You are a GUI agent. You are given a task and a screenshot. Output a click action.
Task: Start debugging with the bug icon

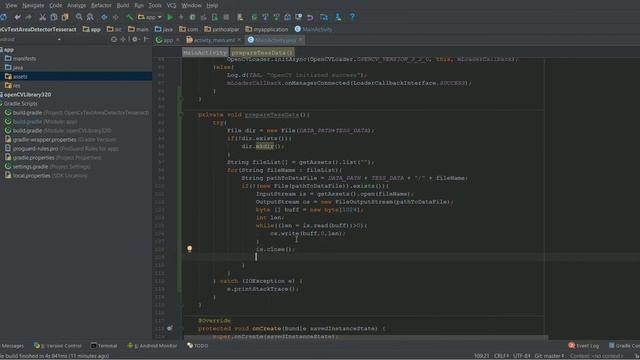coord(193,17)
